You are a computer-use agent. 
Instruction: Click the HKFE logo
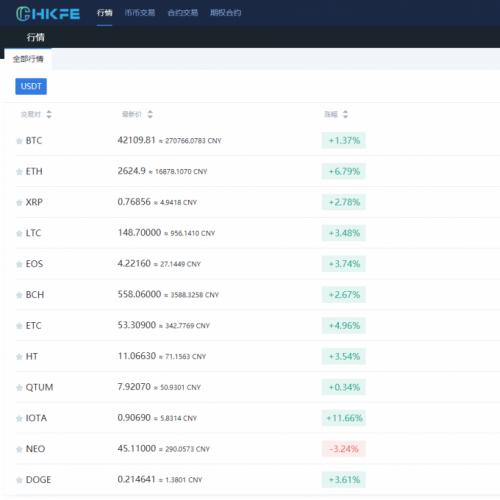coord(48,14)
